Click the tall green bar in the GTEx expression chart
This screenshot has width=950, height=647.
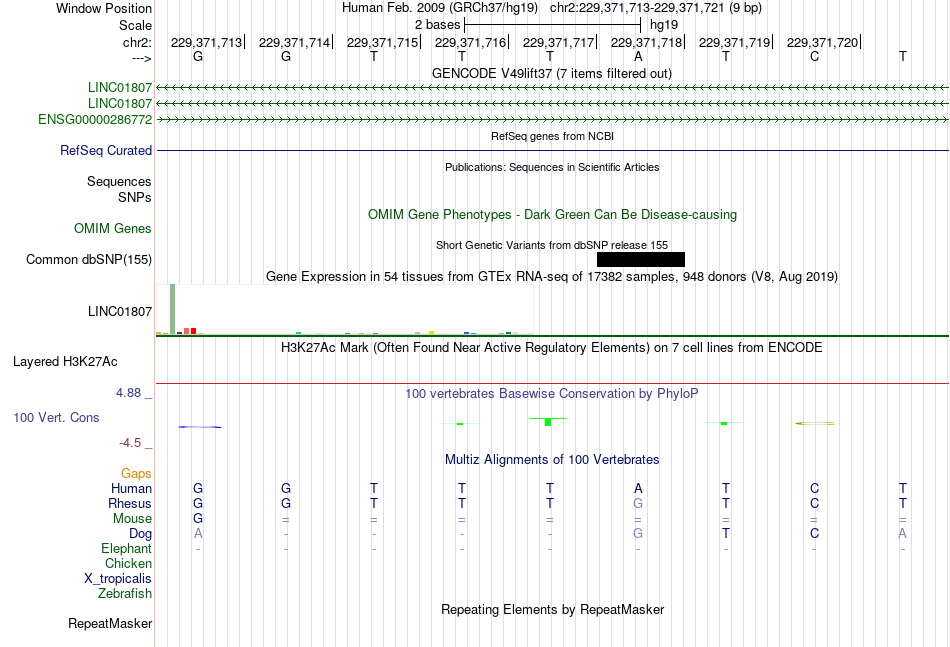173,308
